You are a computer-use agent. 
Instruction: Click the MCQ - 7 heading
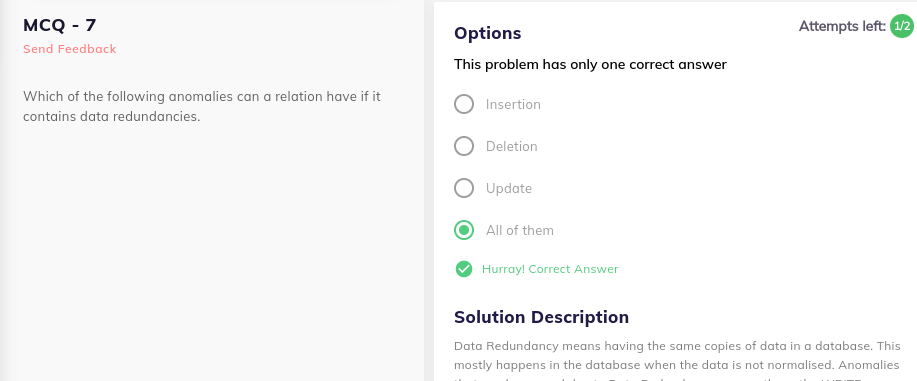pos(60,25)
